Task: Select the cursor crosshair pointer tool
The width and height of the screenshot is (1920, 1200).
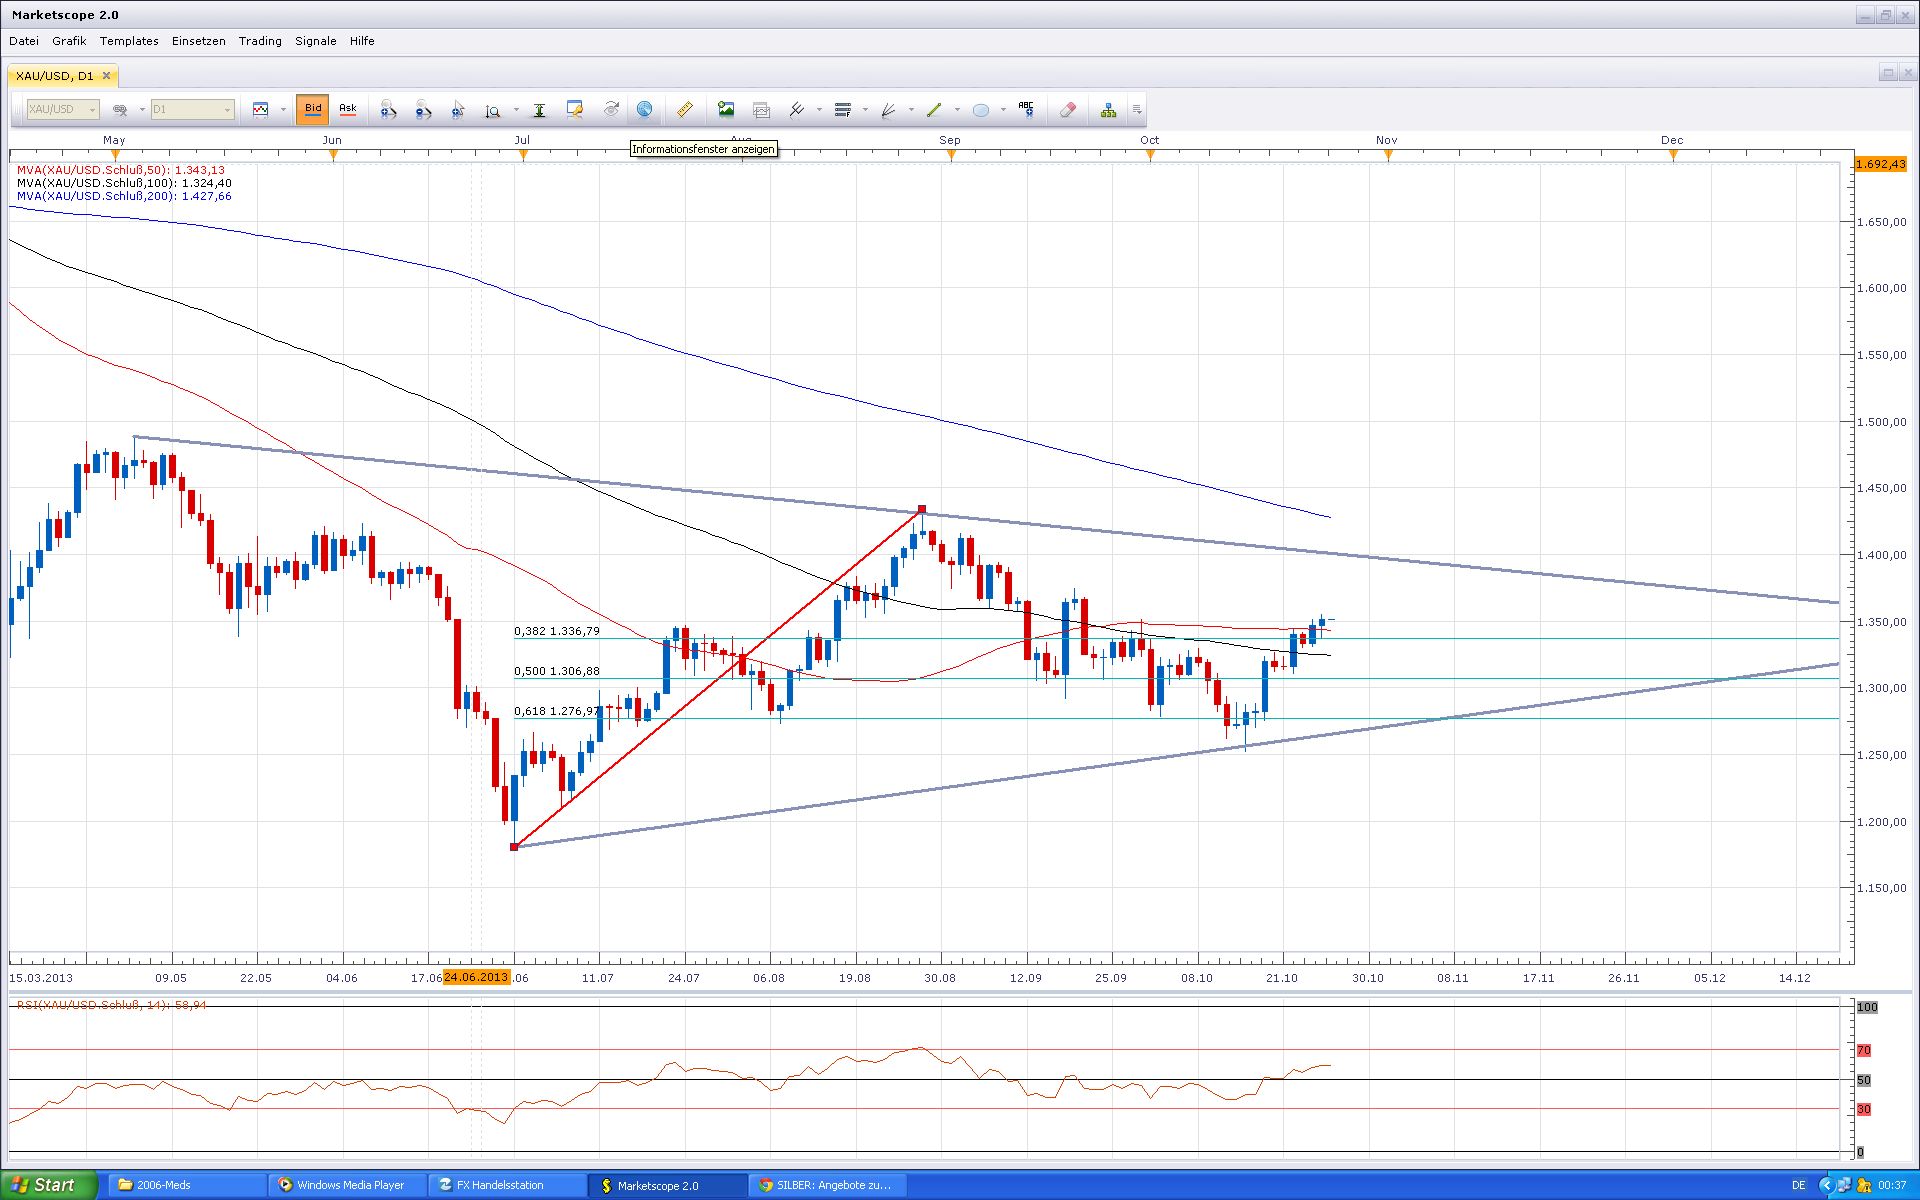Action: click(x=458, y=110)
